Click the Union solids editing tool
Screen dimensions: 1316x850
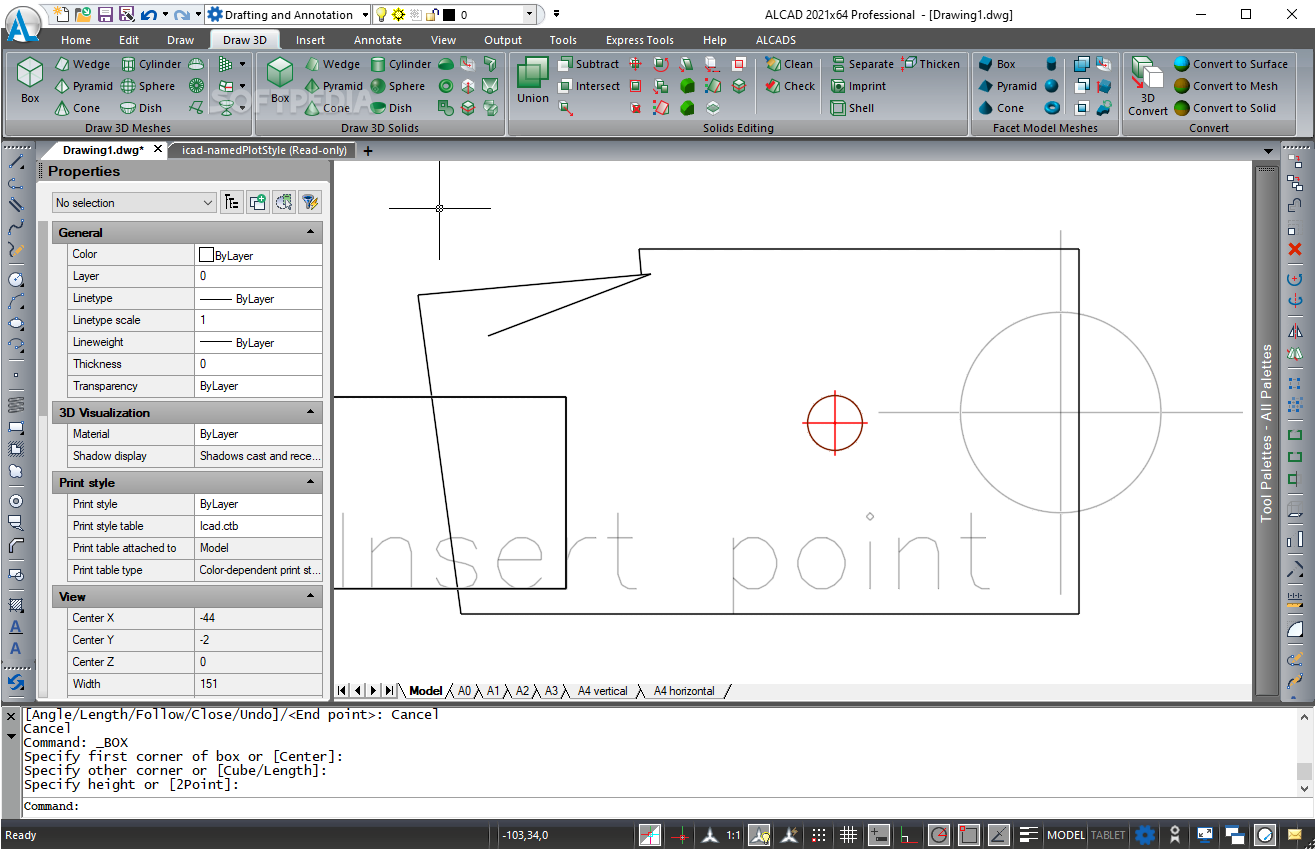coord(533,81)
